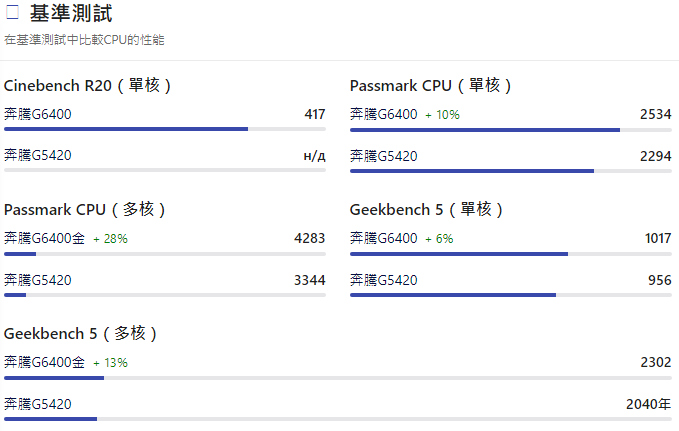Select 奔騰G5420 under Cinebench R20
Image resolution: width=679 pixels, height=431 pixels.
[x=38, y=155]
